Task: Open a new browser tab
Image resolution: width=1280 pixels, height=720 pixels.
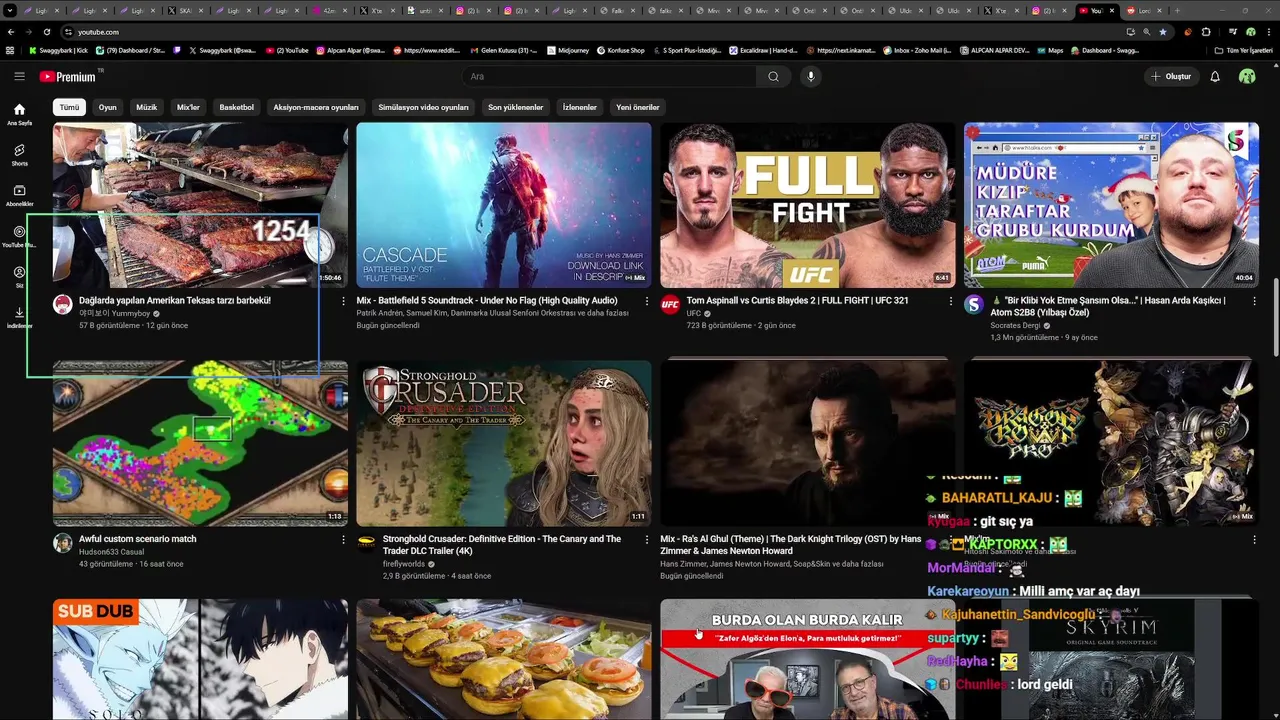Action: tap(1177, 10)
